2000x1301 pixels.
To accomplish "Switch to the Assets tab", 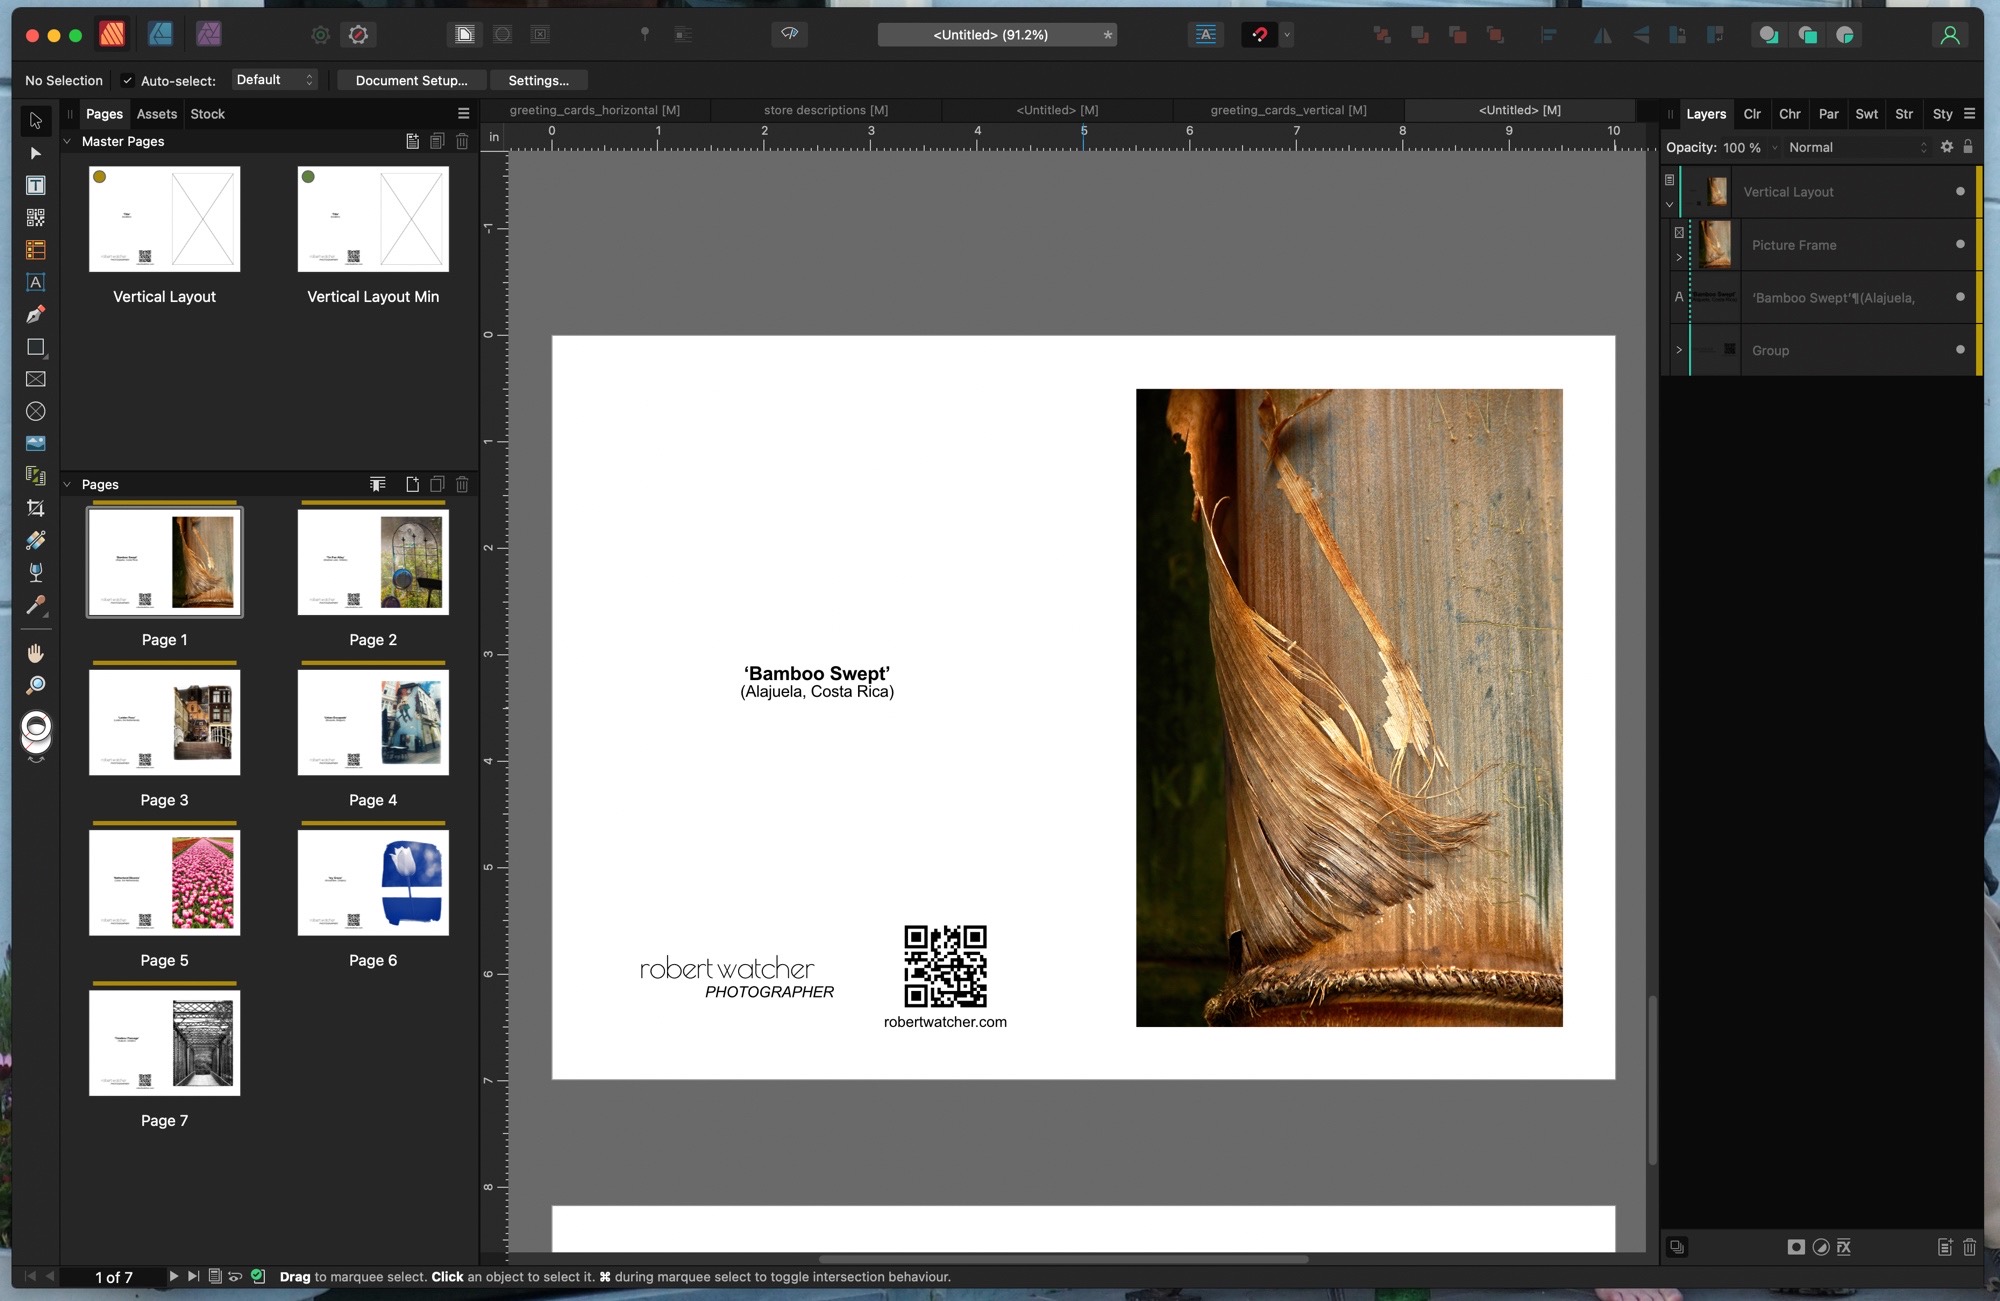I will pos(157,114).
